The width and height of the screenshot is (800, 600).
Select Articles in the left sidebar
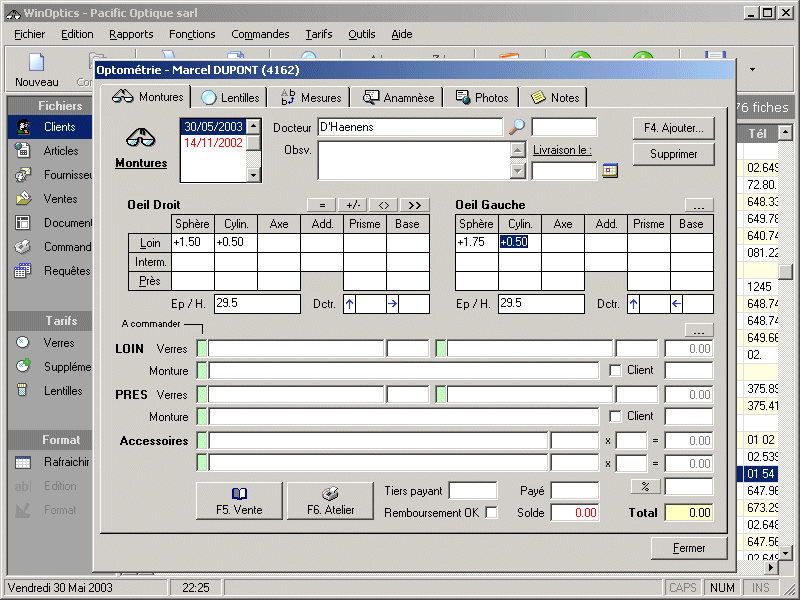pyautogui.click(x=60, y=151)
